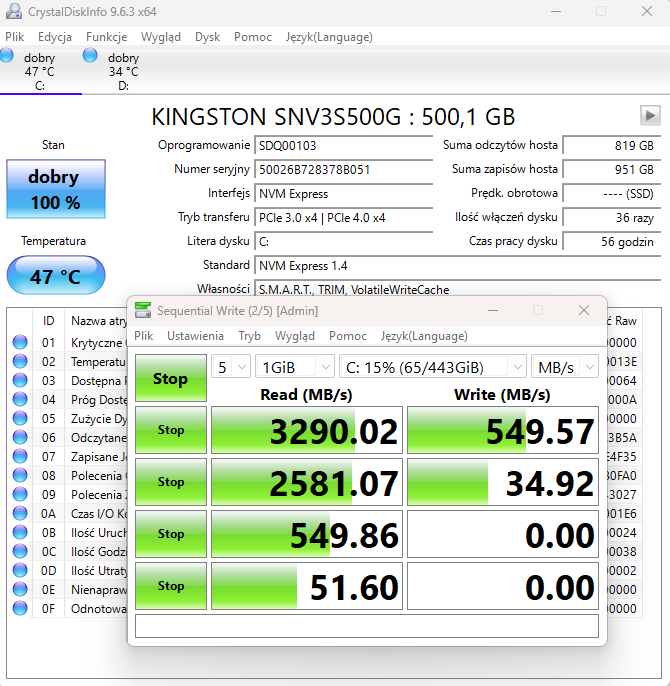
Task: Click blue status orb for attribute 0F
Action: (x=19, y=608)
